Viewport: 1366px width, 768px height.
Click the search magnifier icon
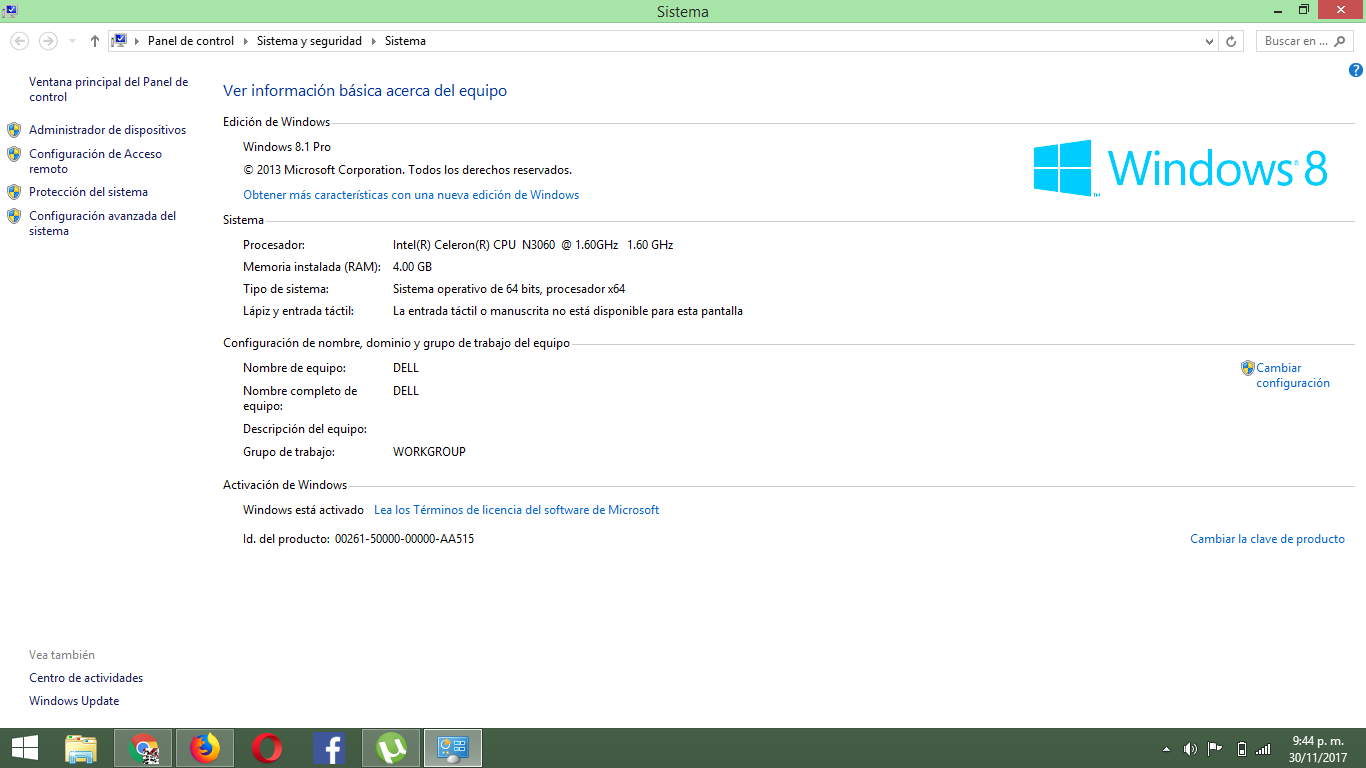coord(1340,41)
